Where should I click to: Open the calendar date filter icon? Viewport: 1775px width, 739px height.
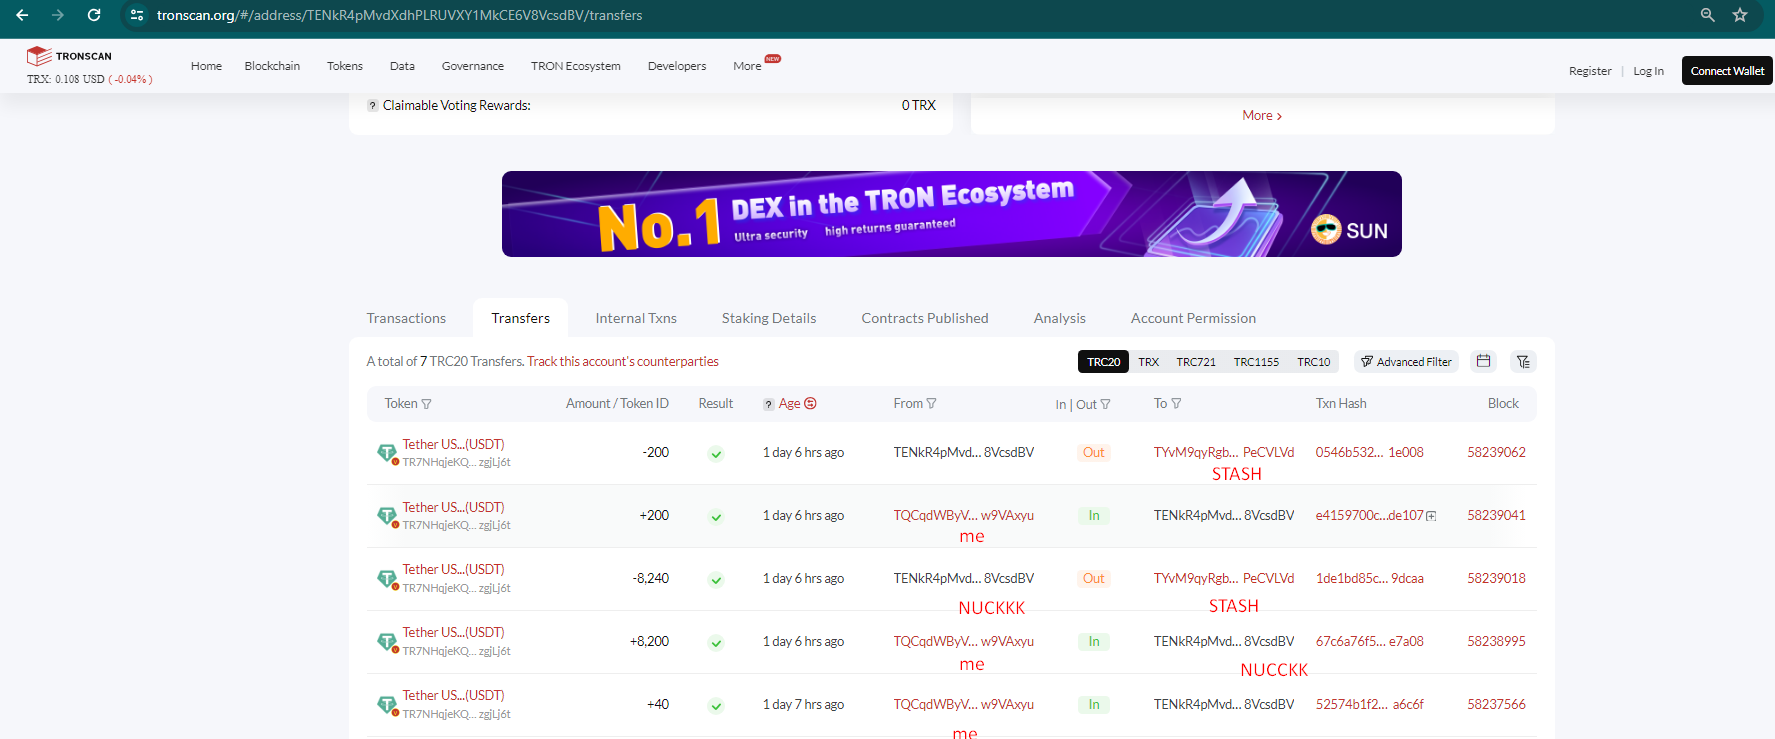(1484, 361)
